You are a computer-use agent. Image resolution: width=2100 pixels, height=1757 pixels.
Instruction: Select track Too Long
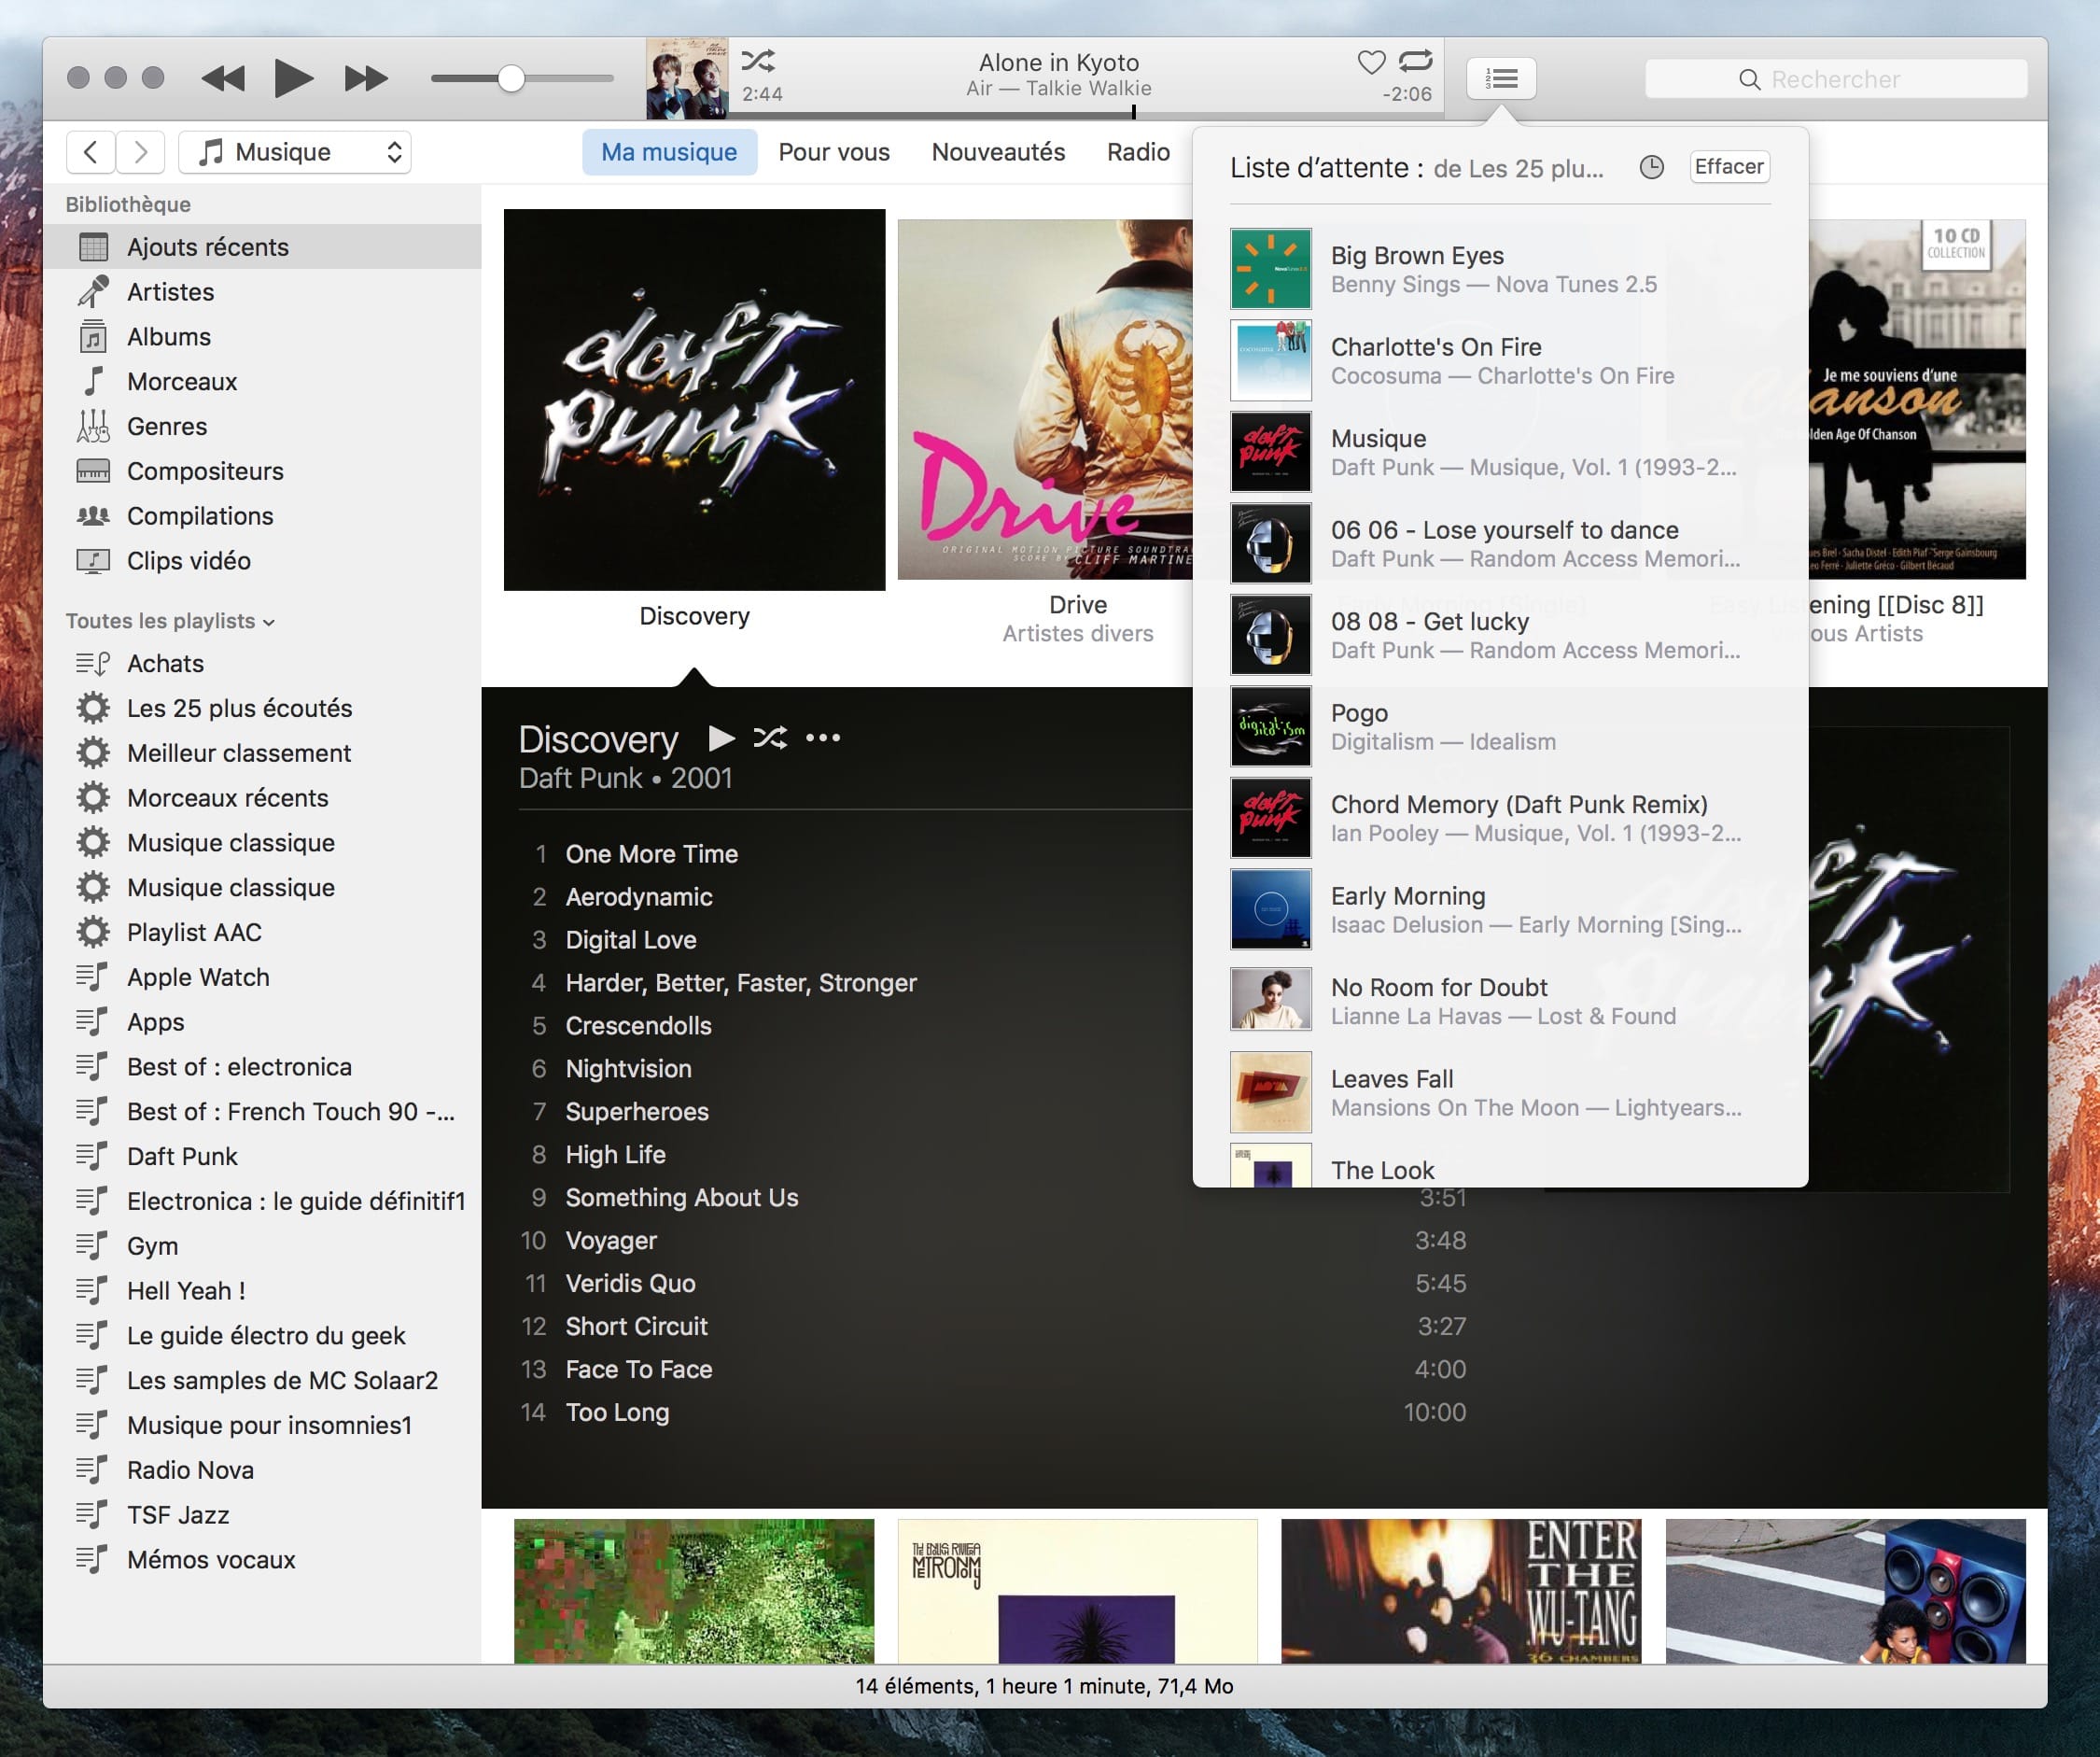click(x=617, y=1412)
